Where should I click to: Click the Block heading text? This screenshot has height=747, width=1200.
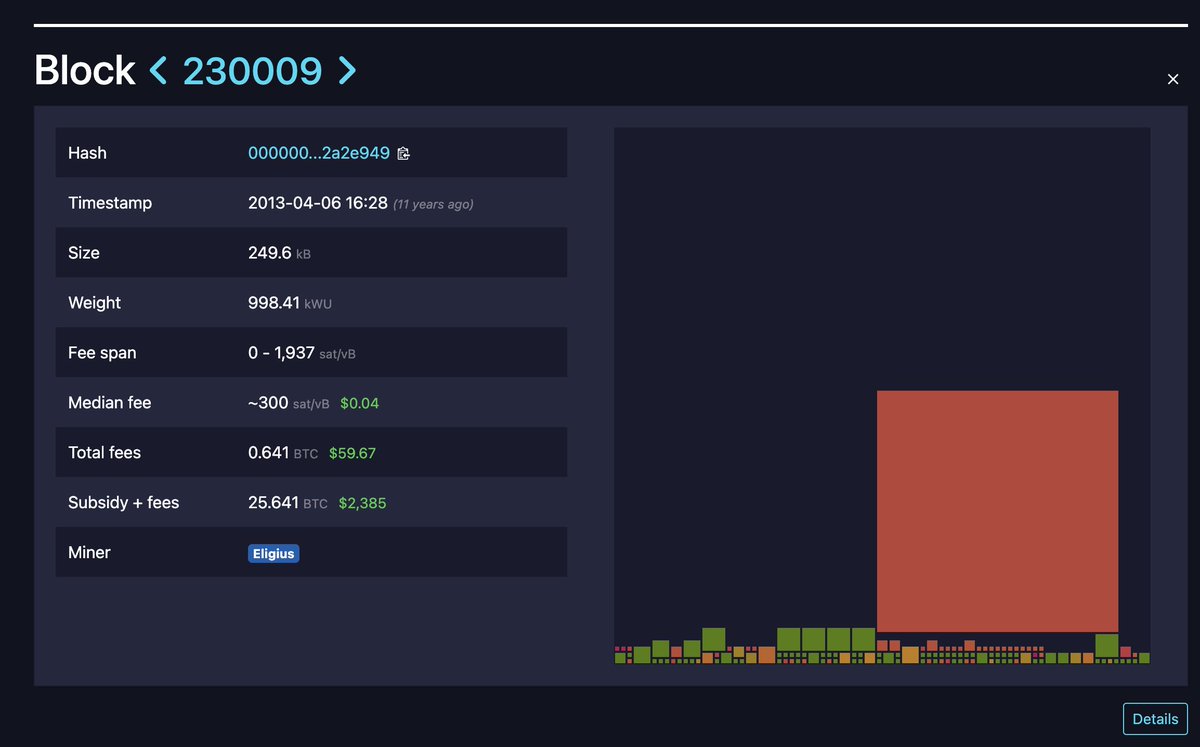tap(85, 70)
